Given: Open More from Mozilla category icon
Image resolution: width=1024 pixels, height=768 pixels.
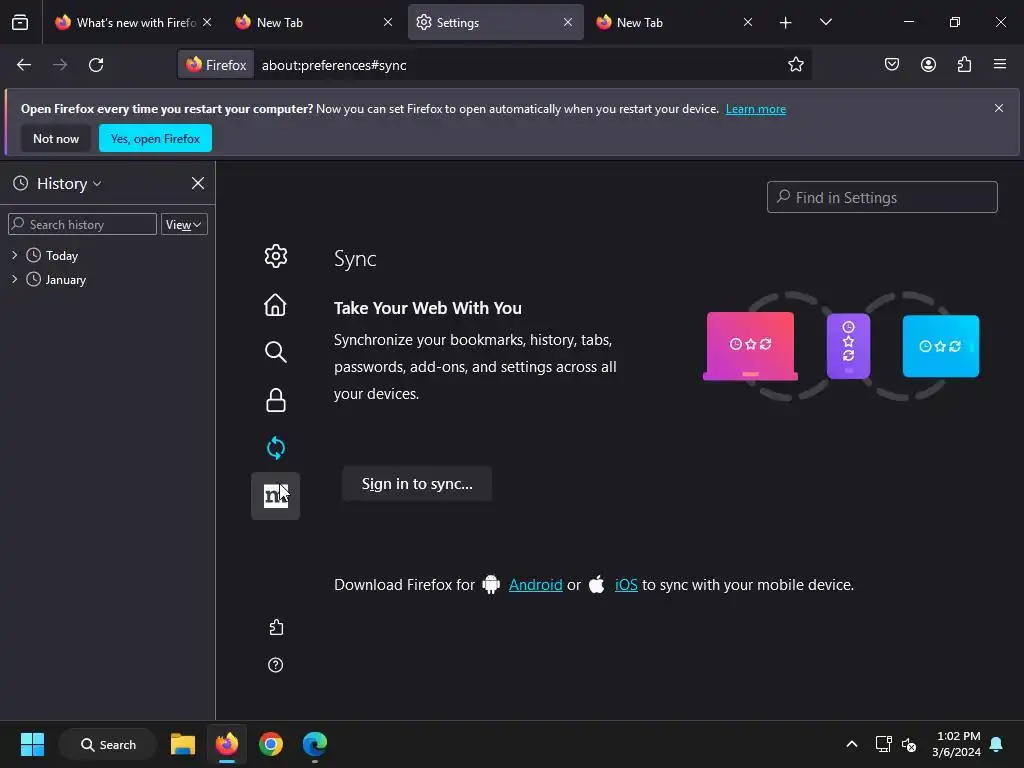Looking at the screenshot, I should point(276,496).
